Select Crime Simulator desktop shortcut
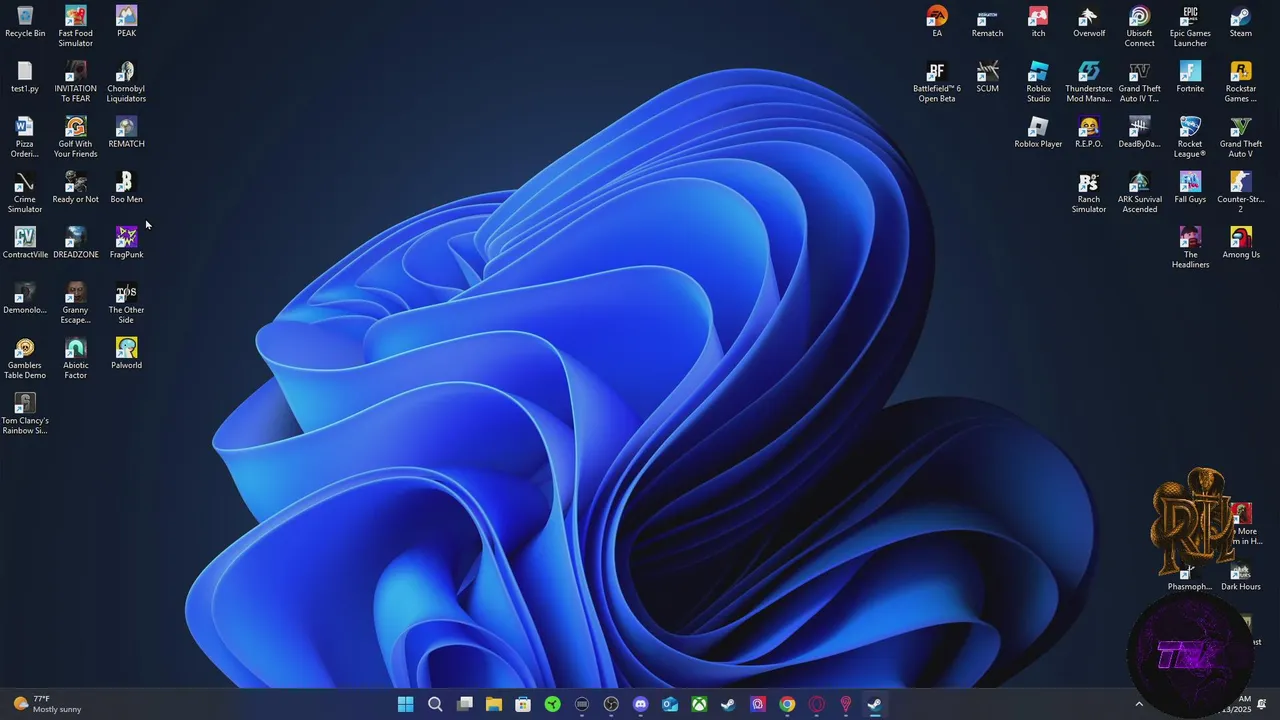1280x720 pixels. tap(25, 193)
